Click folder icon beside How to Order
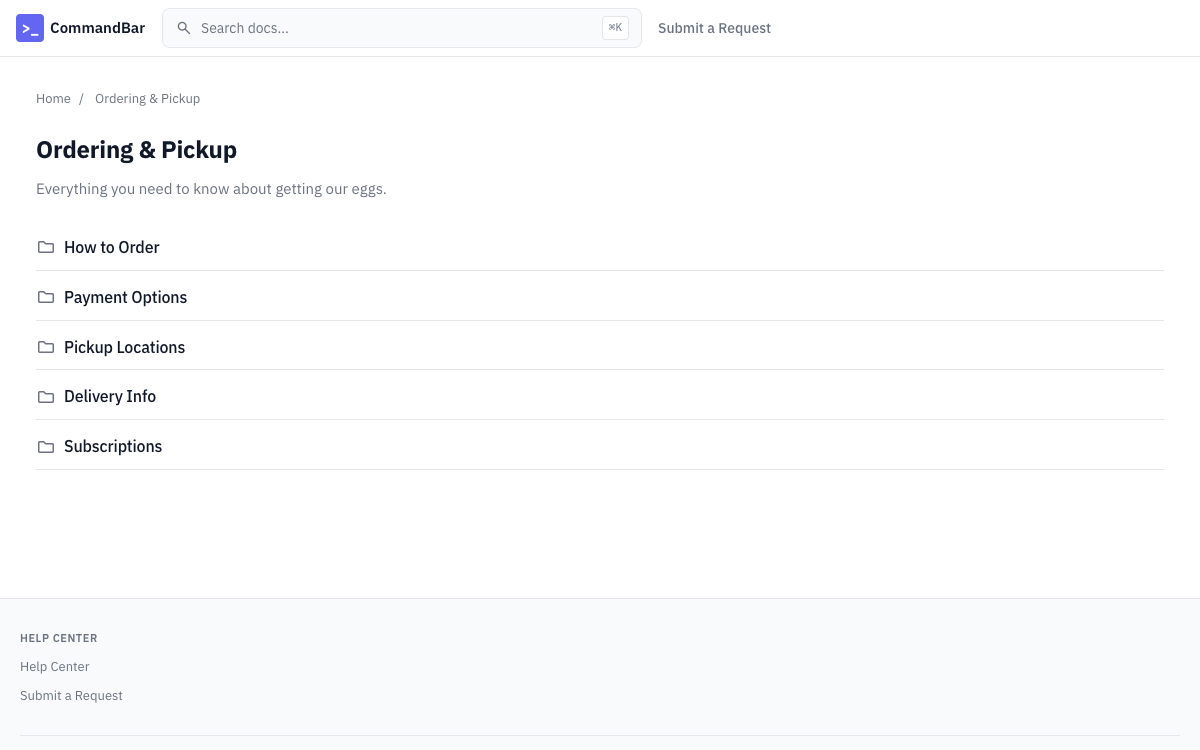This screenshot has width=1200, height=750. coord(46,247)
